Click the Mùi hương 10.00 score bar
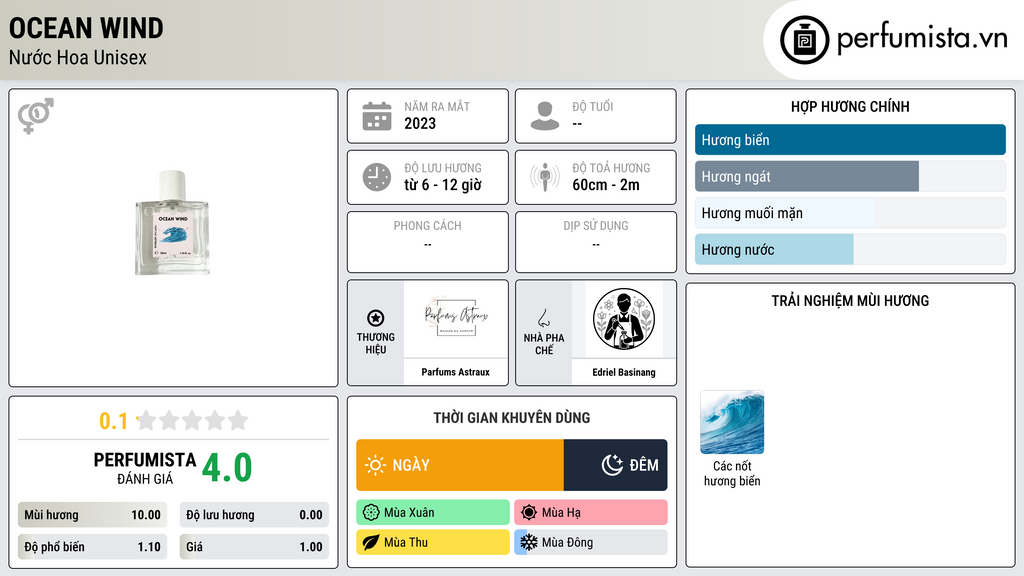 92,515
